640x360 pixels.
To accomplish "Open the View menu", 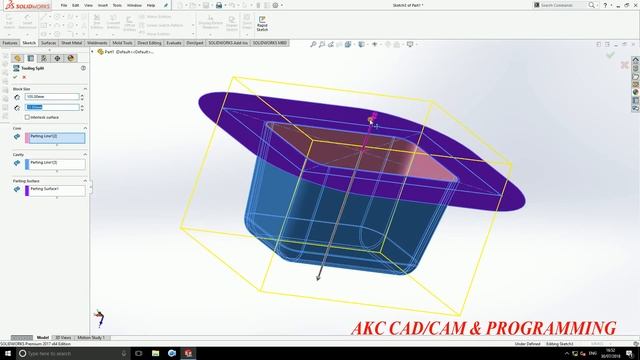I will pos(88,5).
